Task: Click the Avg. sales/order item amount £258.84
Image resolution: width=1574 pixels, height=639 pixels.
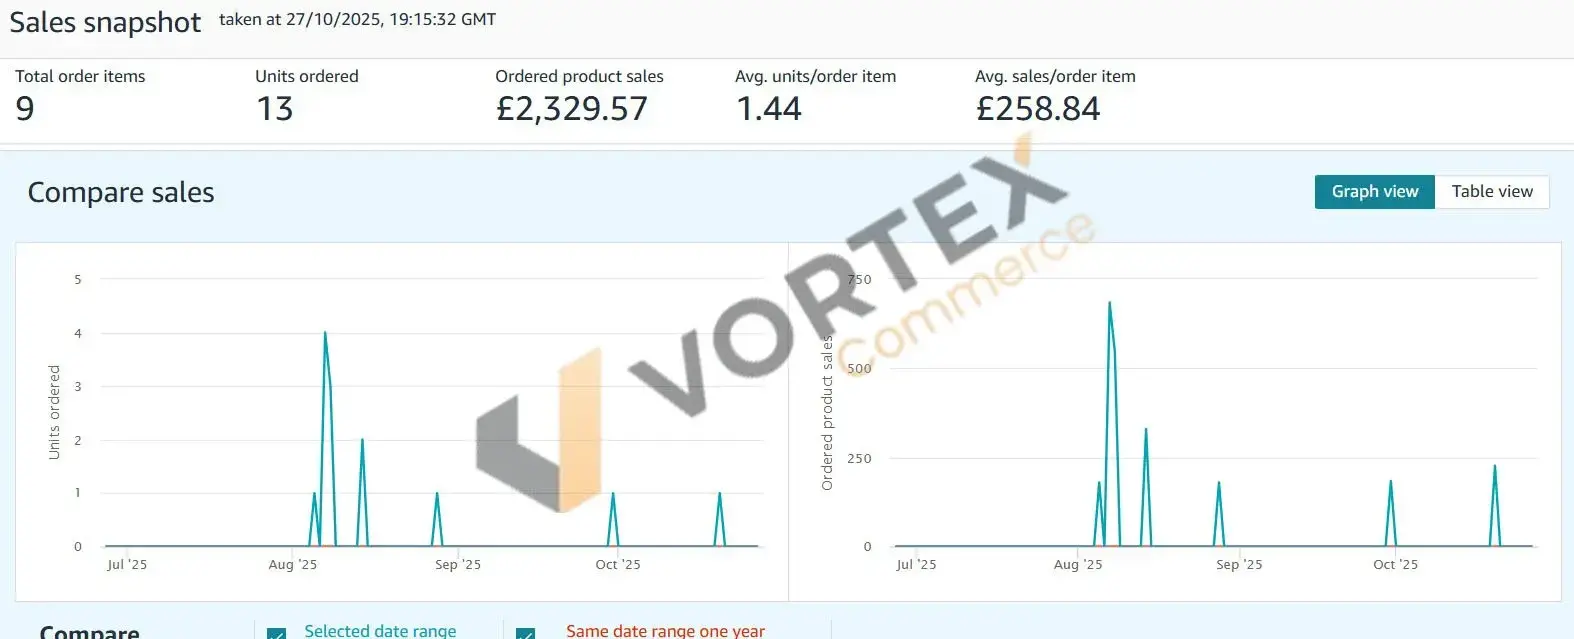Action: (x=1037, y=108)
